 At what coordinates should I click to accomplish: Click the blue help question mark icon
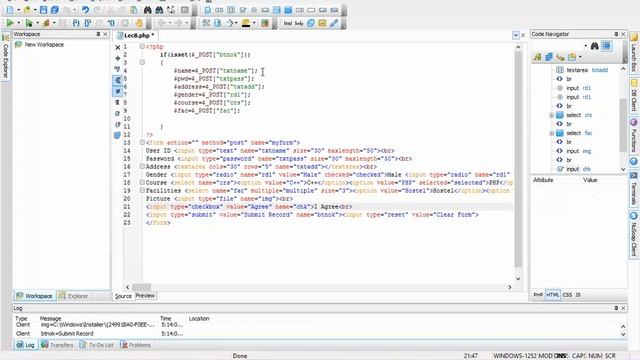pos(634,162)
